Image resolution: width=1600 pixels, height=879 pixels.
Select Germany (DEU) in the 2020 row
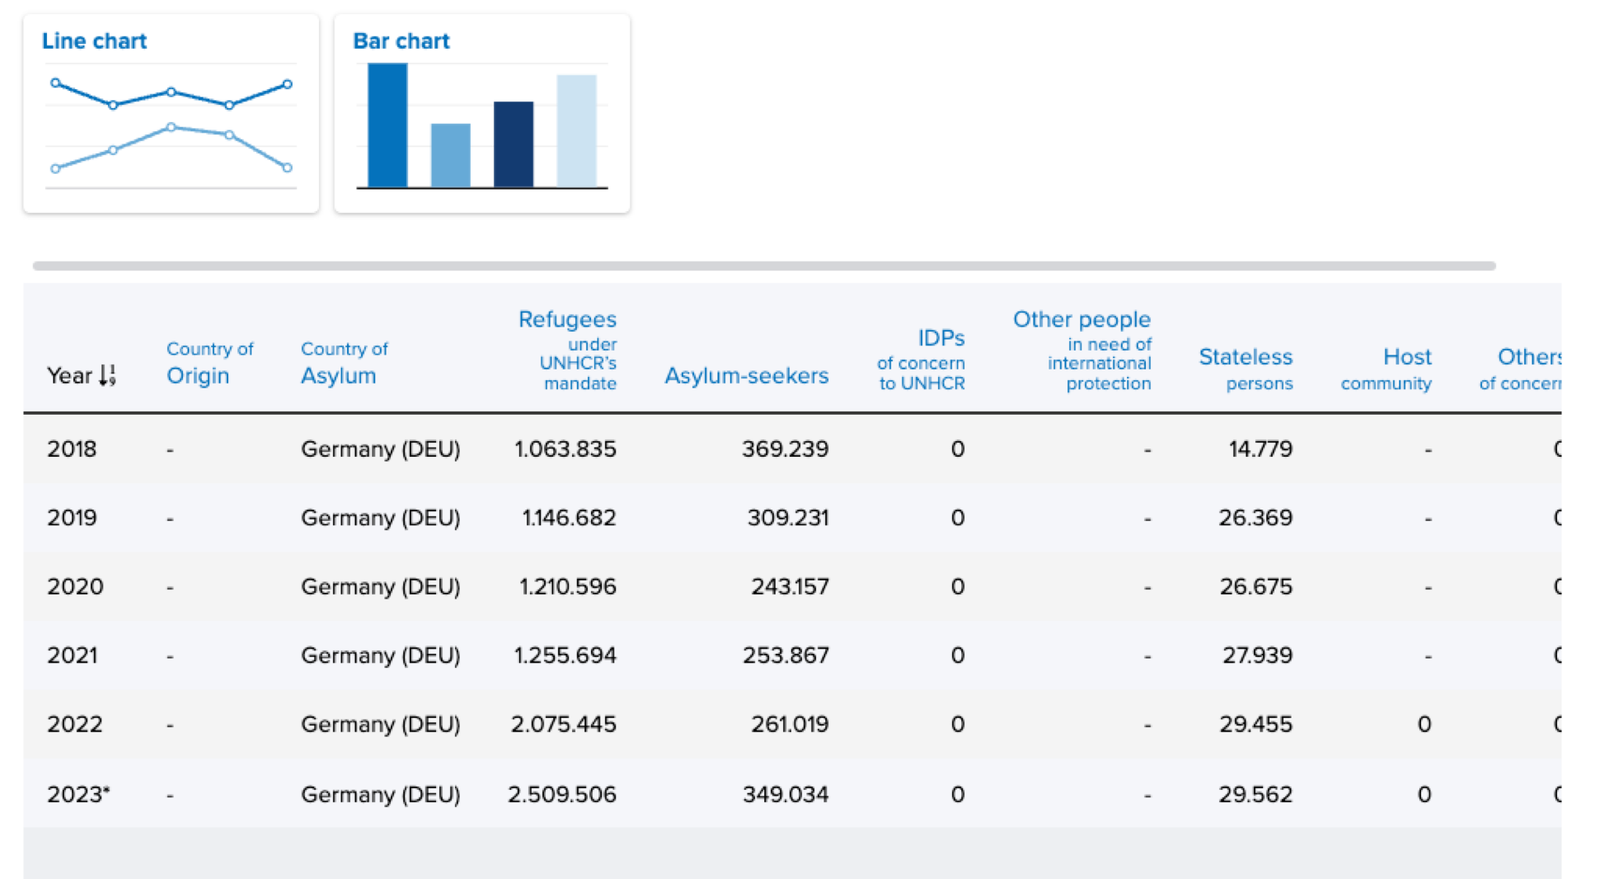pyautogui.click(x=380, y=587)
